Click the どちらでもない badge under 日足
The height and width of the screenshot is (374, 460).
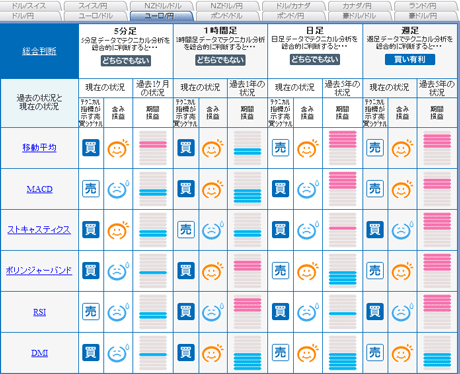(315, 59)
